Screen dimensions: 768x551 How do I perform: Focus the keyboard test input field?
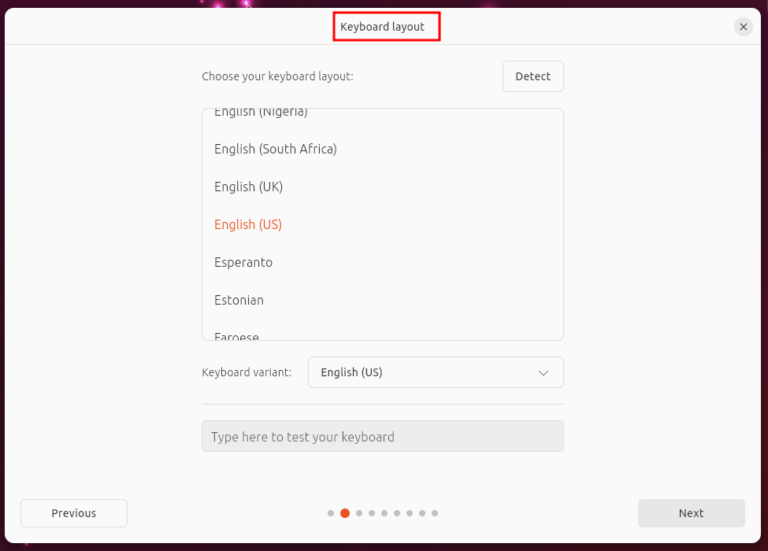[x=382, y=437]
